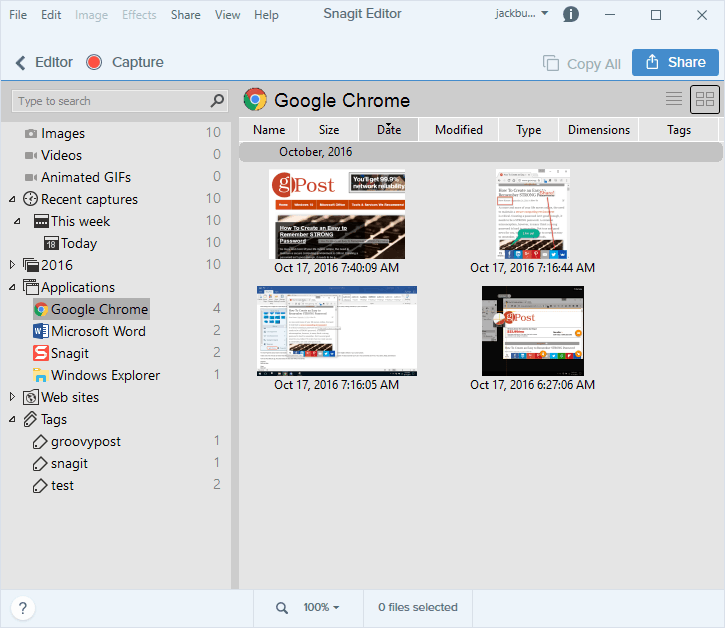
Task: Collapse the Tags tree node
Action: point(12,419)
